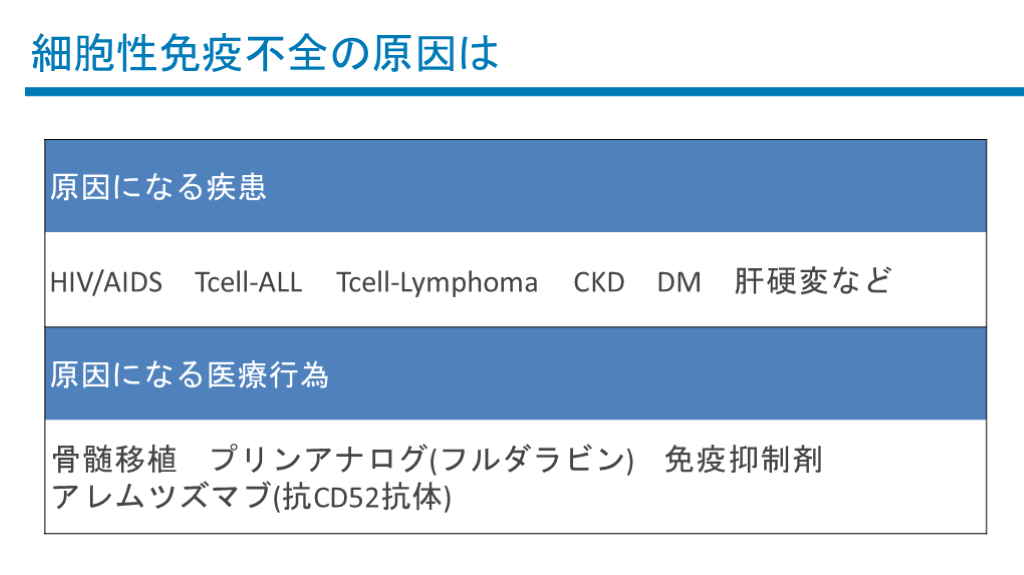Select the 免疫抑制剤 entry
1024x575 pixels.
tap(743, 460)
